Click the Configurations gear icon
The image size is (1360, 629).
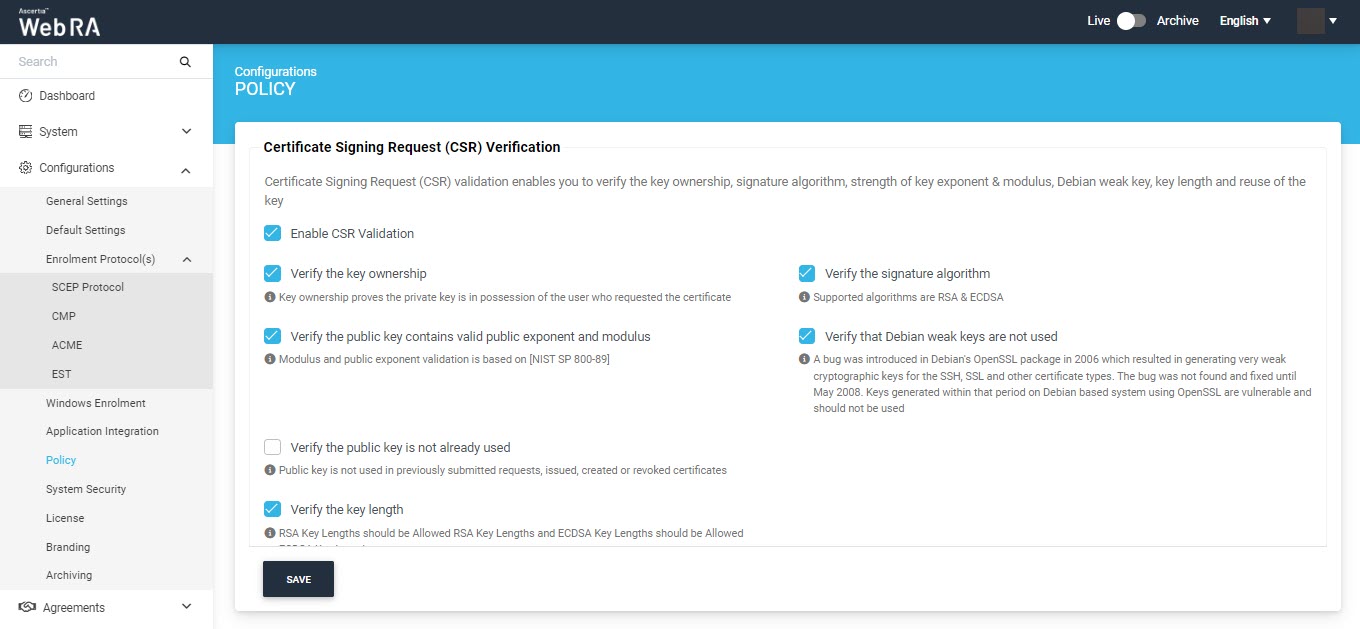click(26, 168)
